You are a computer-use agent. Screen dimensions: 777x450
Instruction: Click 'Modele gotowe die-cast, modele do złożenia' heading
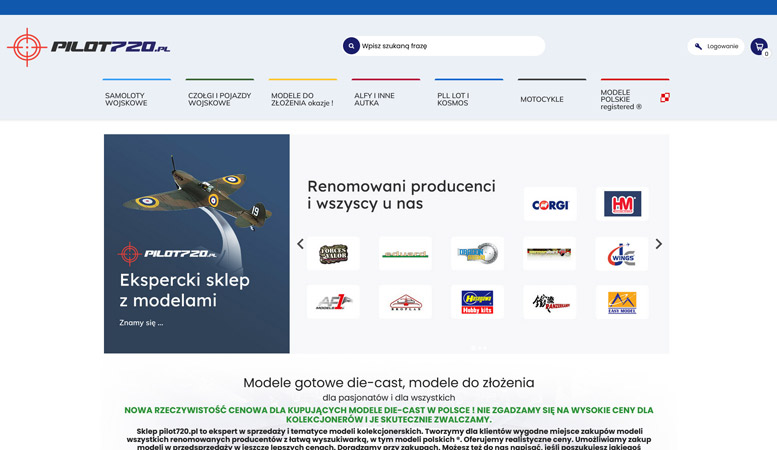coord(388,383)
